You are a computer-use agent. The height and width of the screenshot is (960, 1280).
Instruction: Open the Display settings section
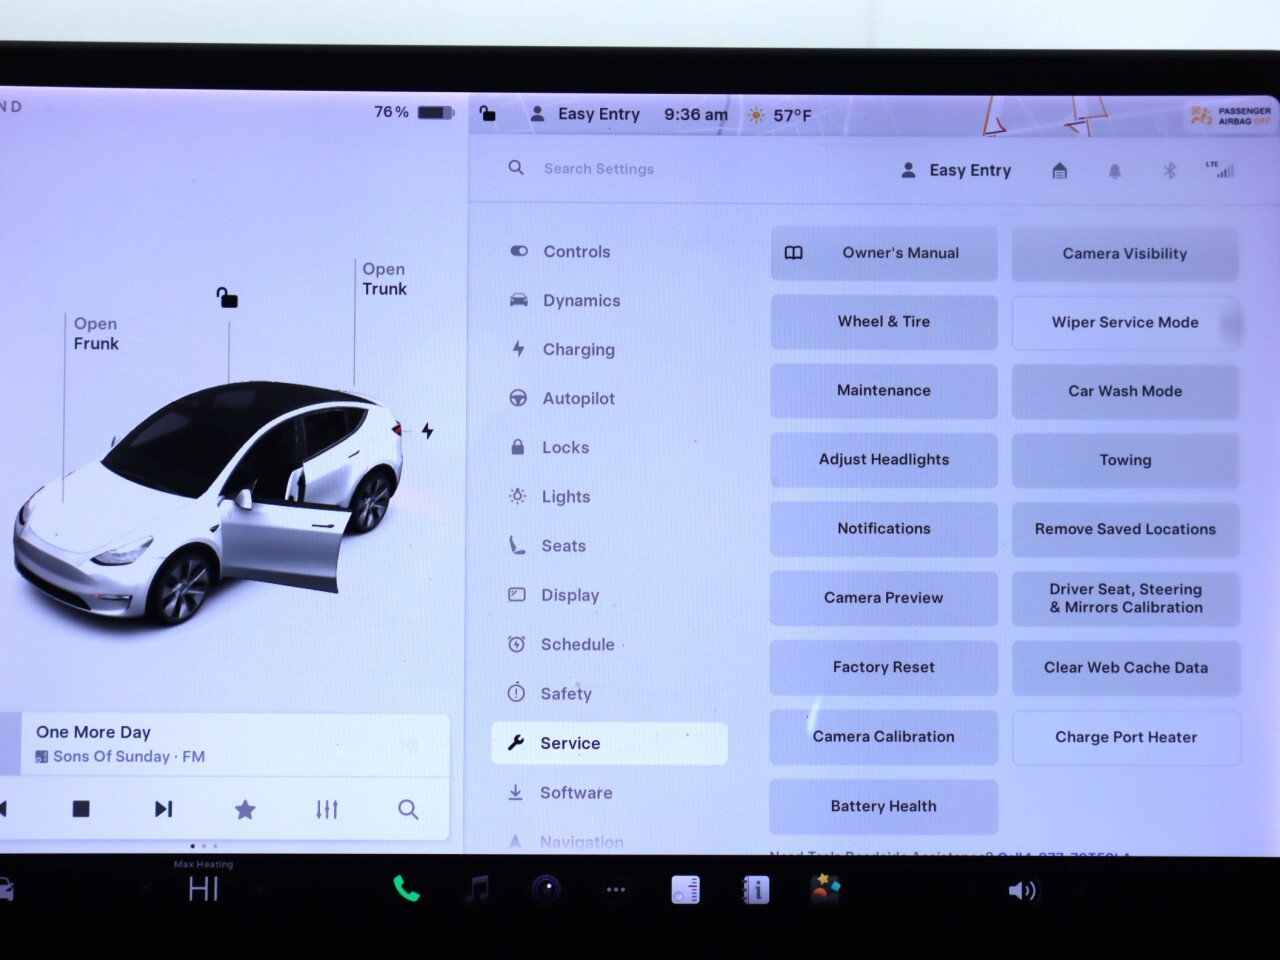[569, 595]
